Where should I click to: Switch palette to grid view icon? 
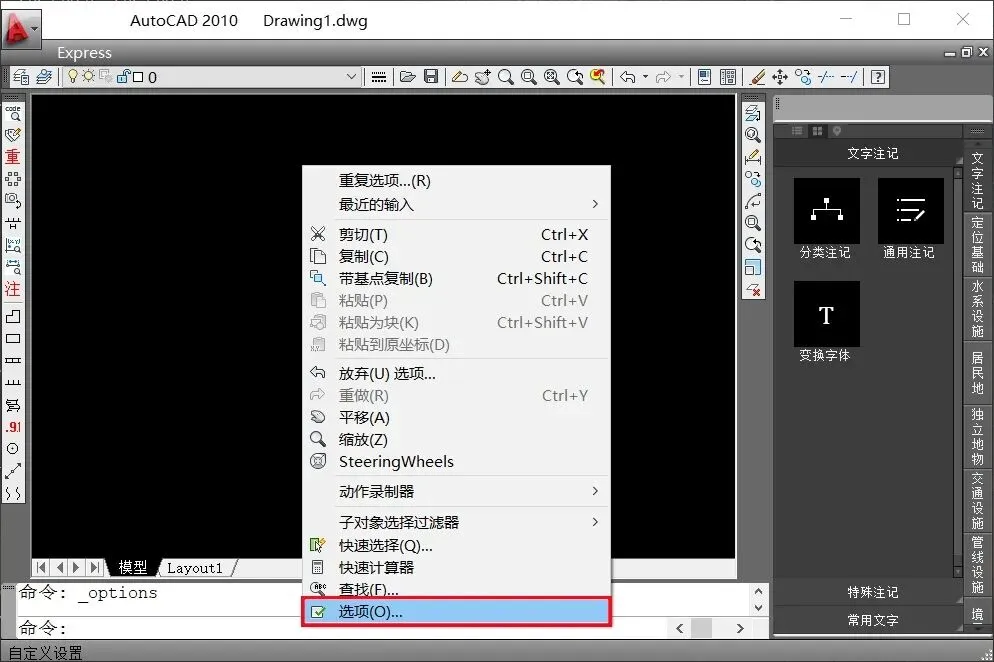(817, 131)
